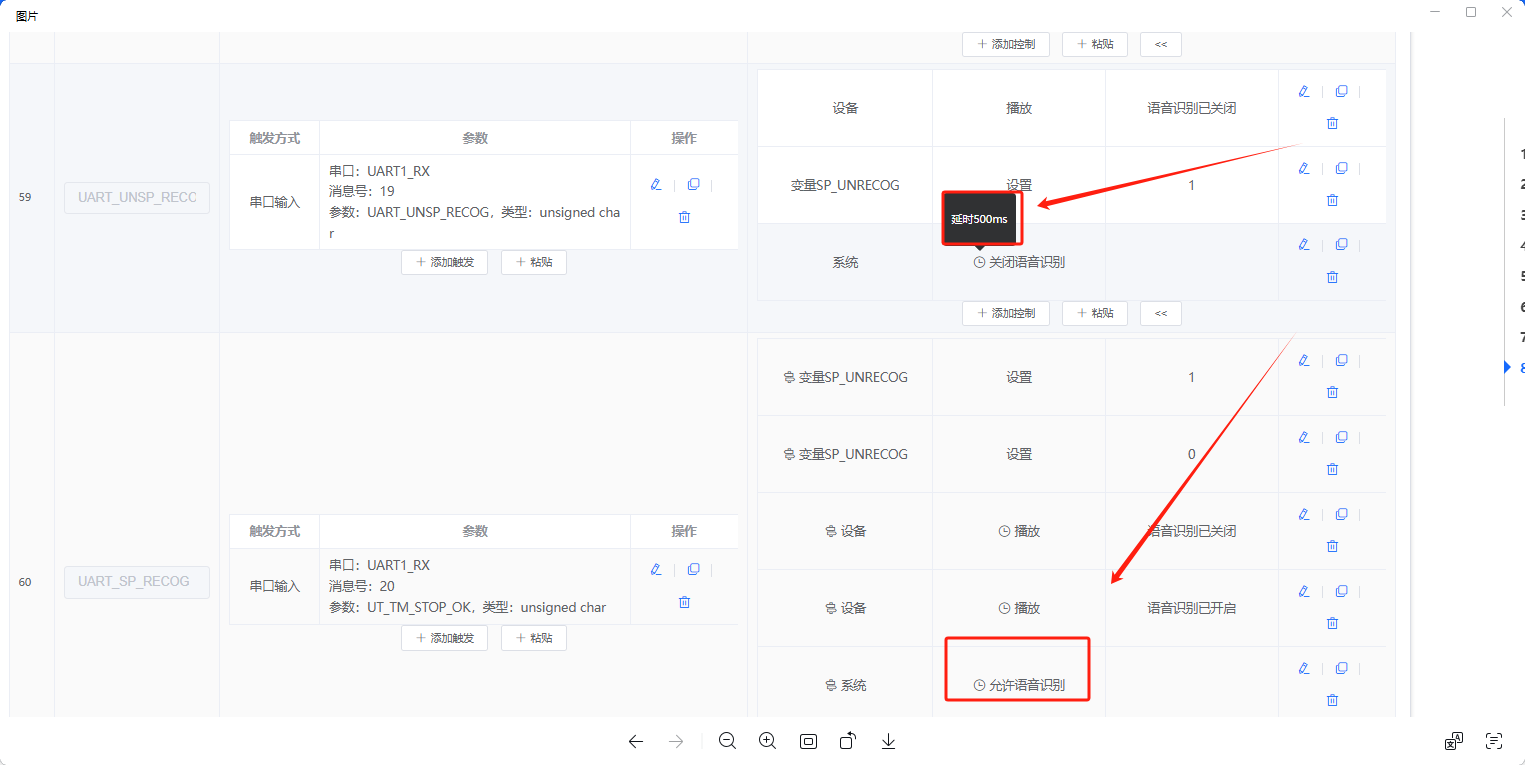The image size is (1525, 765).
Task: Delete the UART_SP_RECOG trigger via trash icon
Action: pos(684,601)
